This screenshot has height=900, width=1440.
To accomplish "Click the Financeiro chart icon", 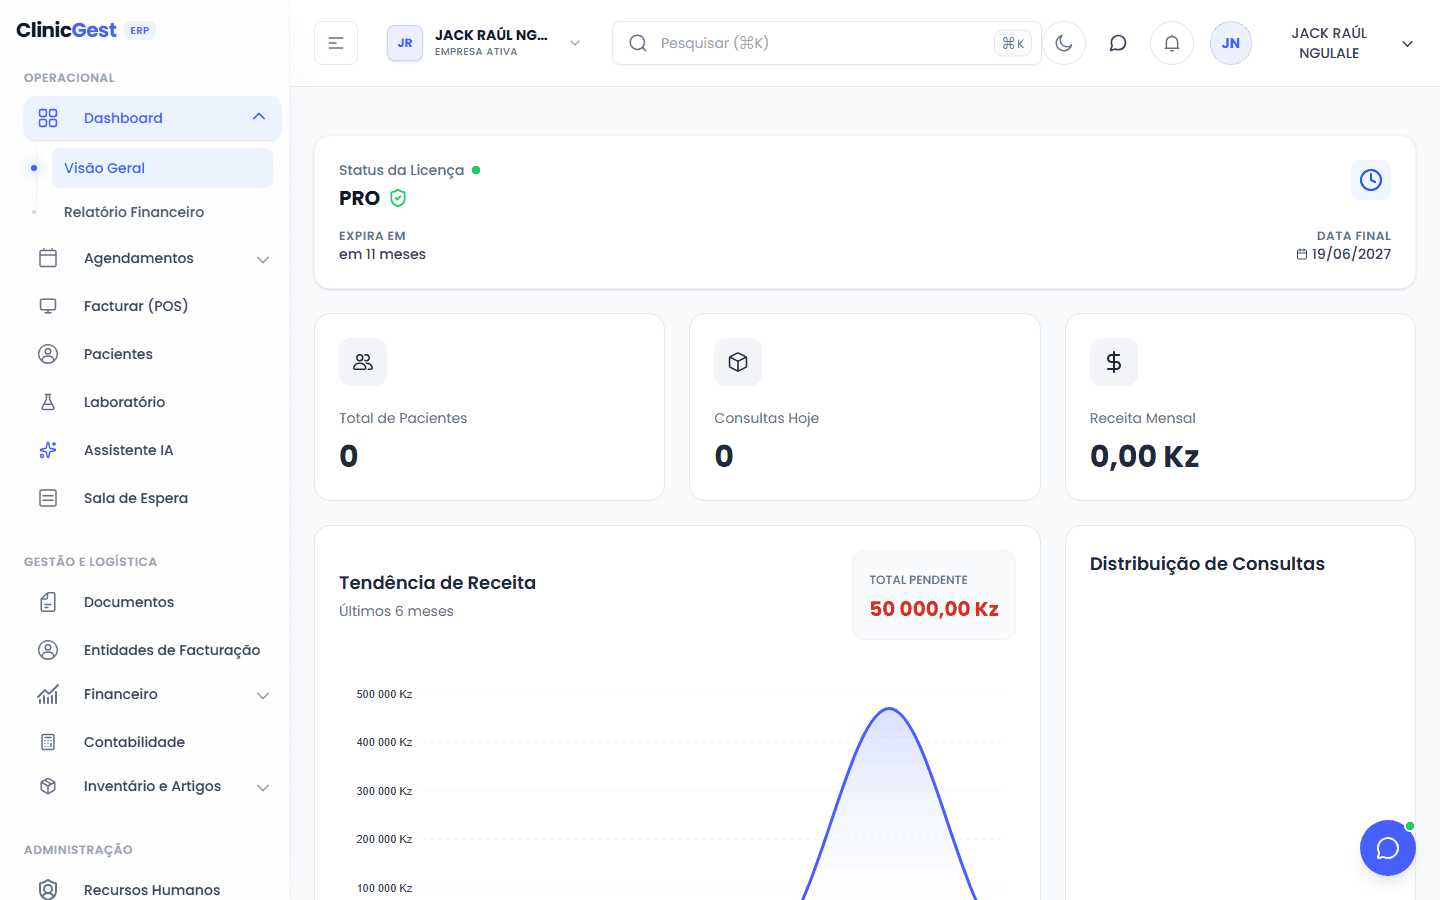I will 48,694.
